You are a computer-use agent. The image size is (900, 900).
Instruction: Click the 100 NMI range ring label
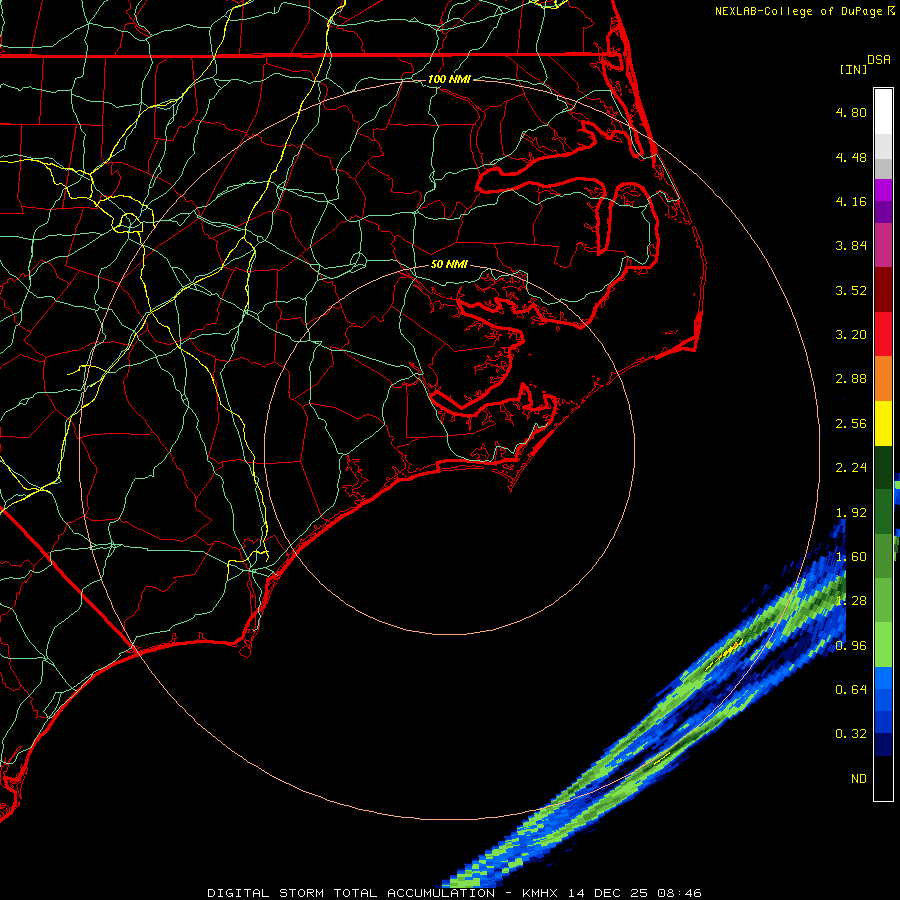pyautogui.click(x=449, y=79)
